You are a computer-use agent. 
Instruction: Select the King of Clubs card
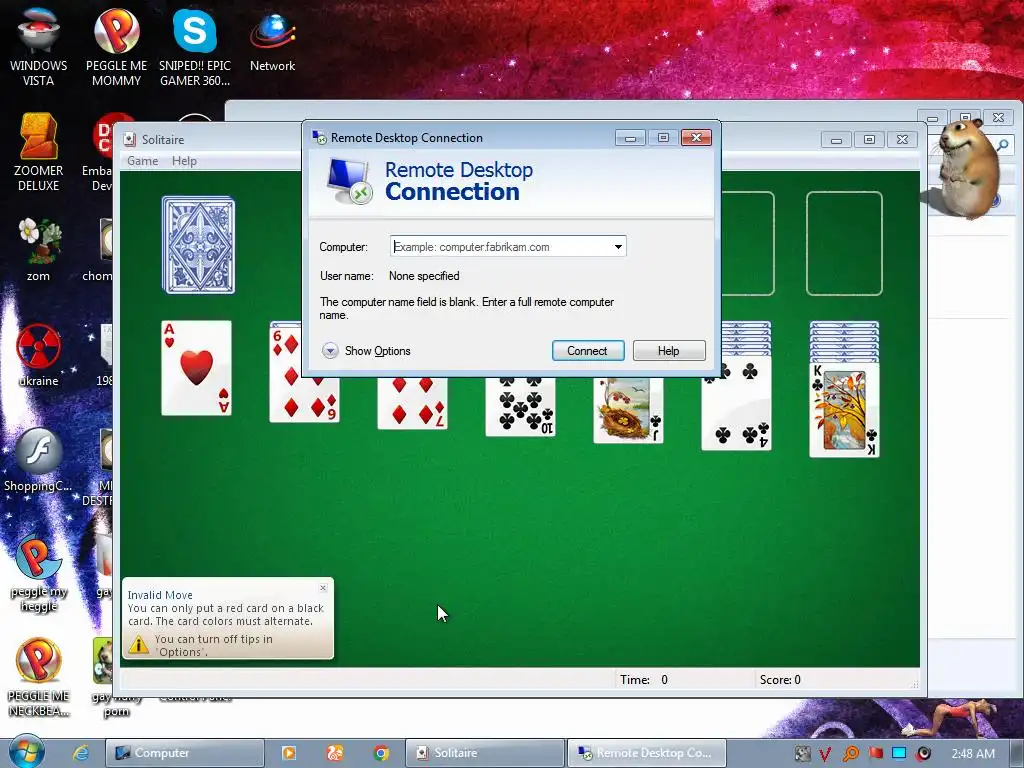pyautogui.click(x=844, y=411)
